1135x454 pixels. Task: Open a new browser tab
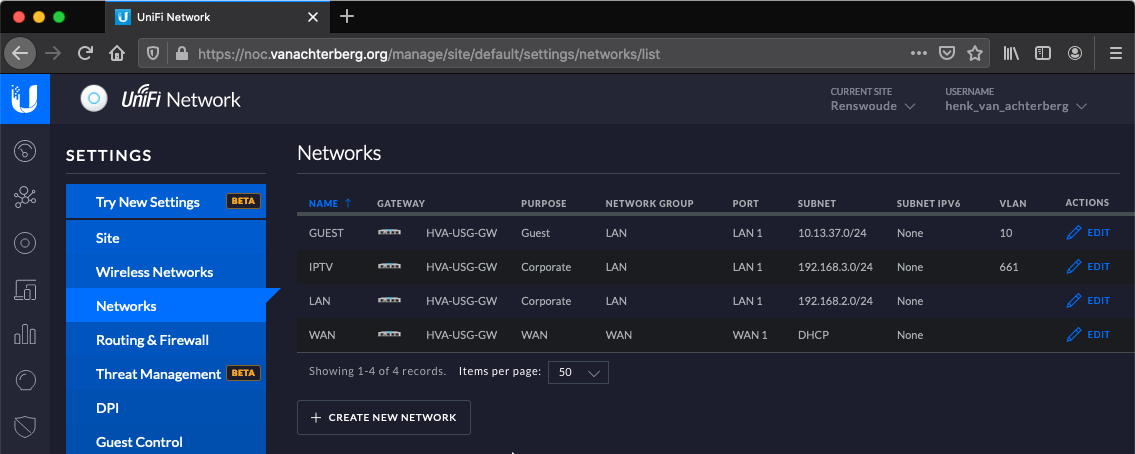click(347, 16)
